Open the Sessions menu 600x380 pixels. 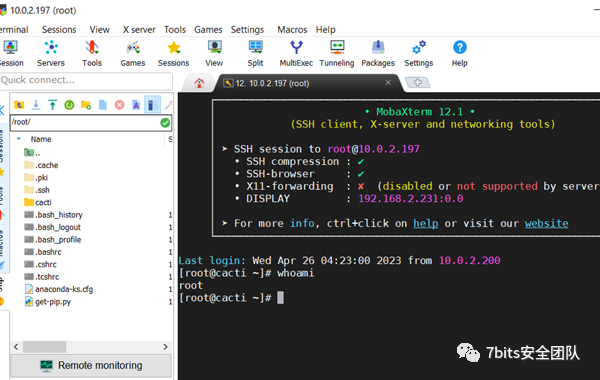(59, 29)
